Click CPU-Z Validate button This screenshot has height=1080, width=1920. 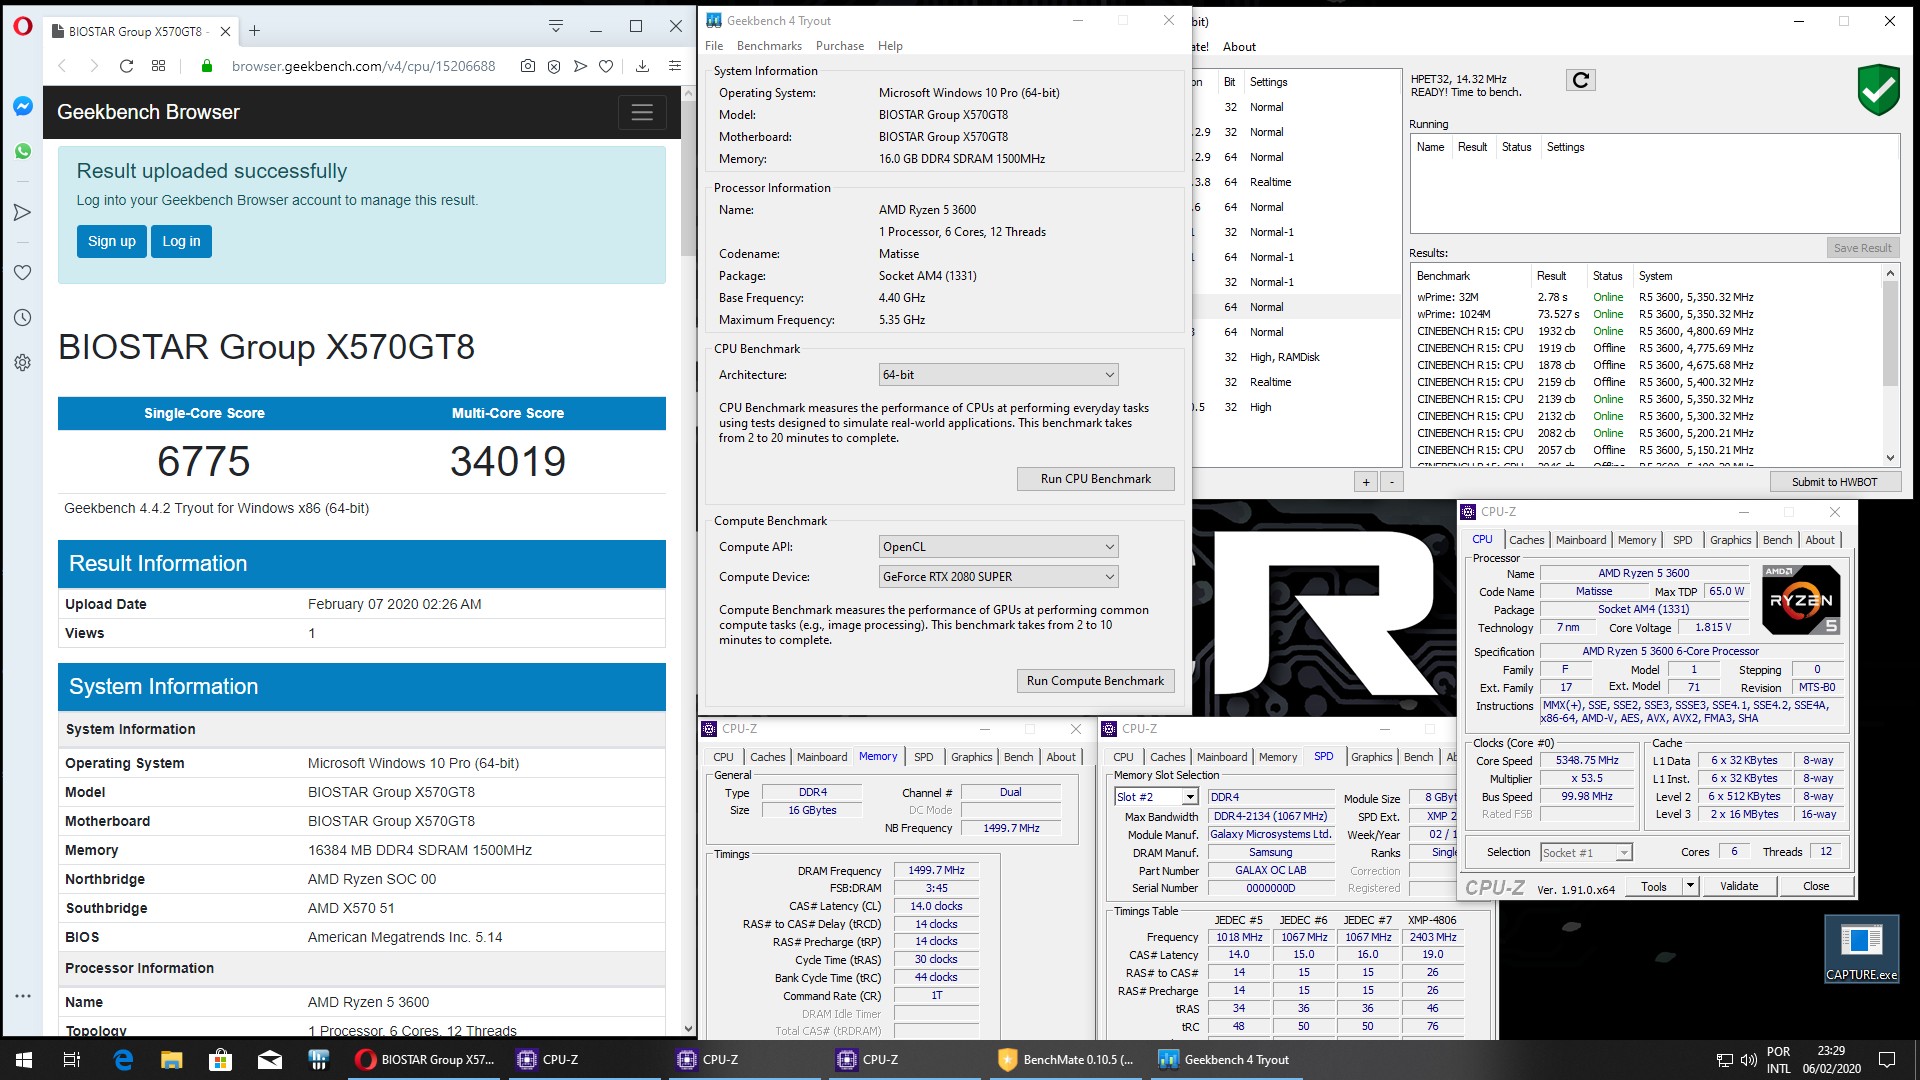(x=1739, y=886)
